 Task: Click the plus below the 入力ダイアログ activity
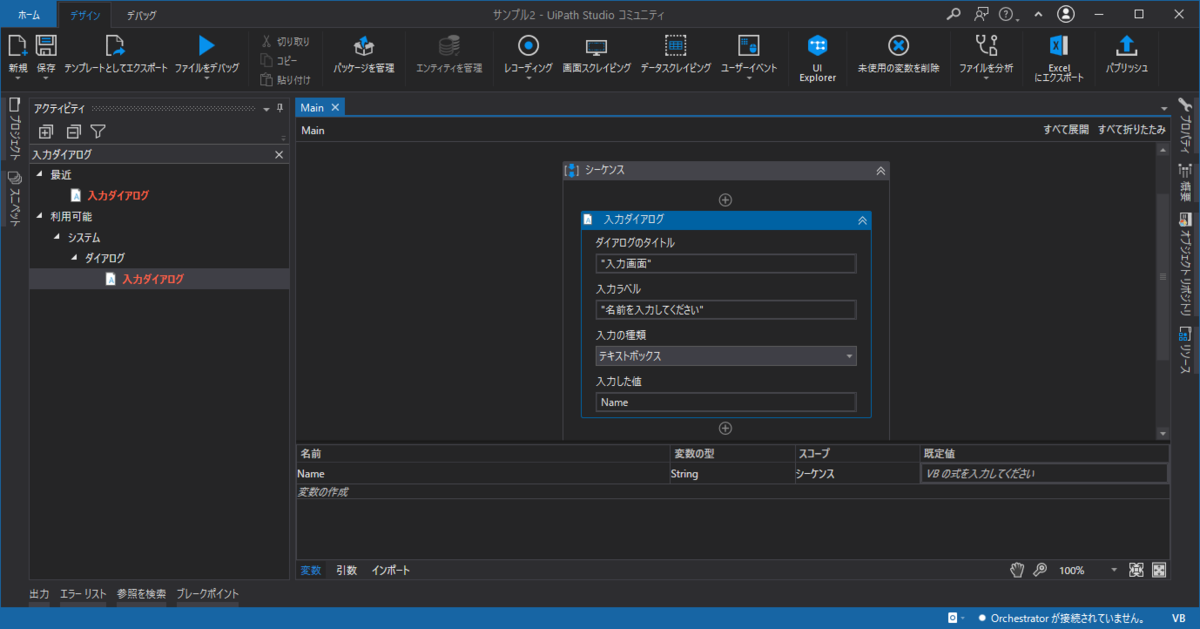pos(726,428)
